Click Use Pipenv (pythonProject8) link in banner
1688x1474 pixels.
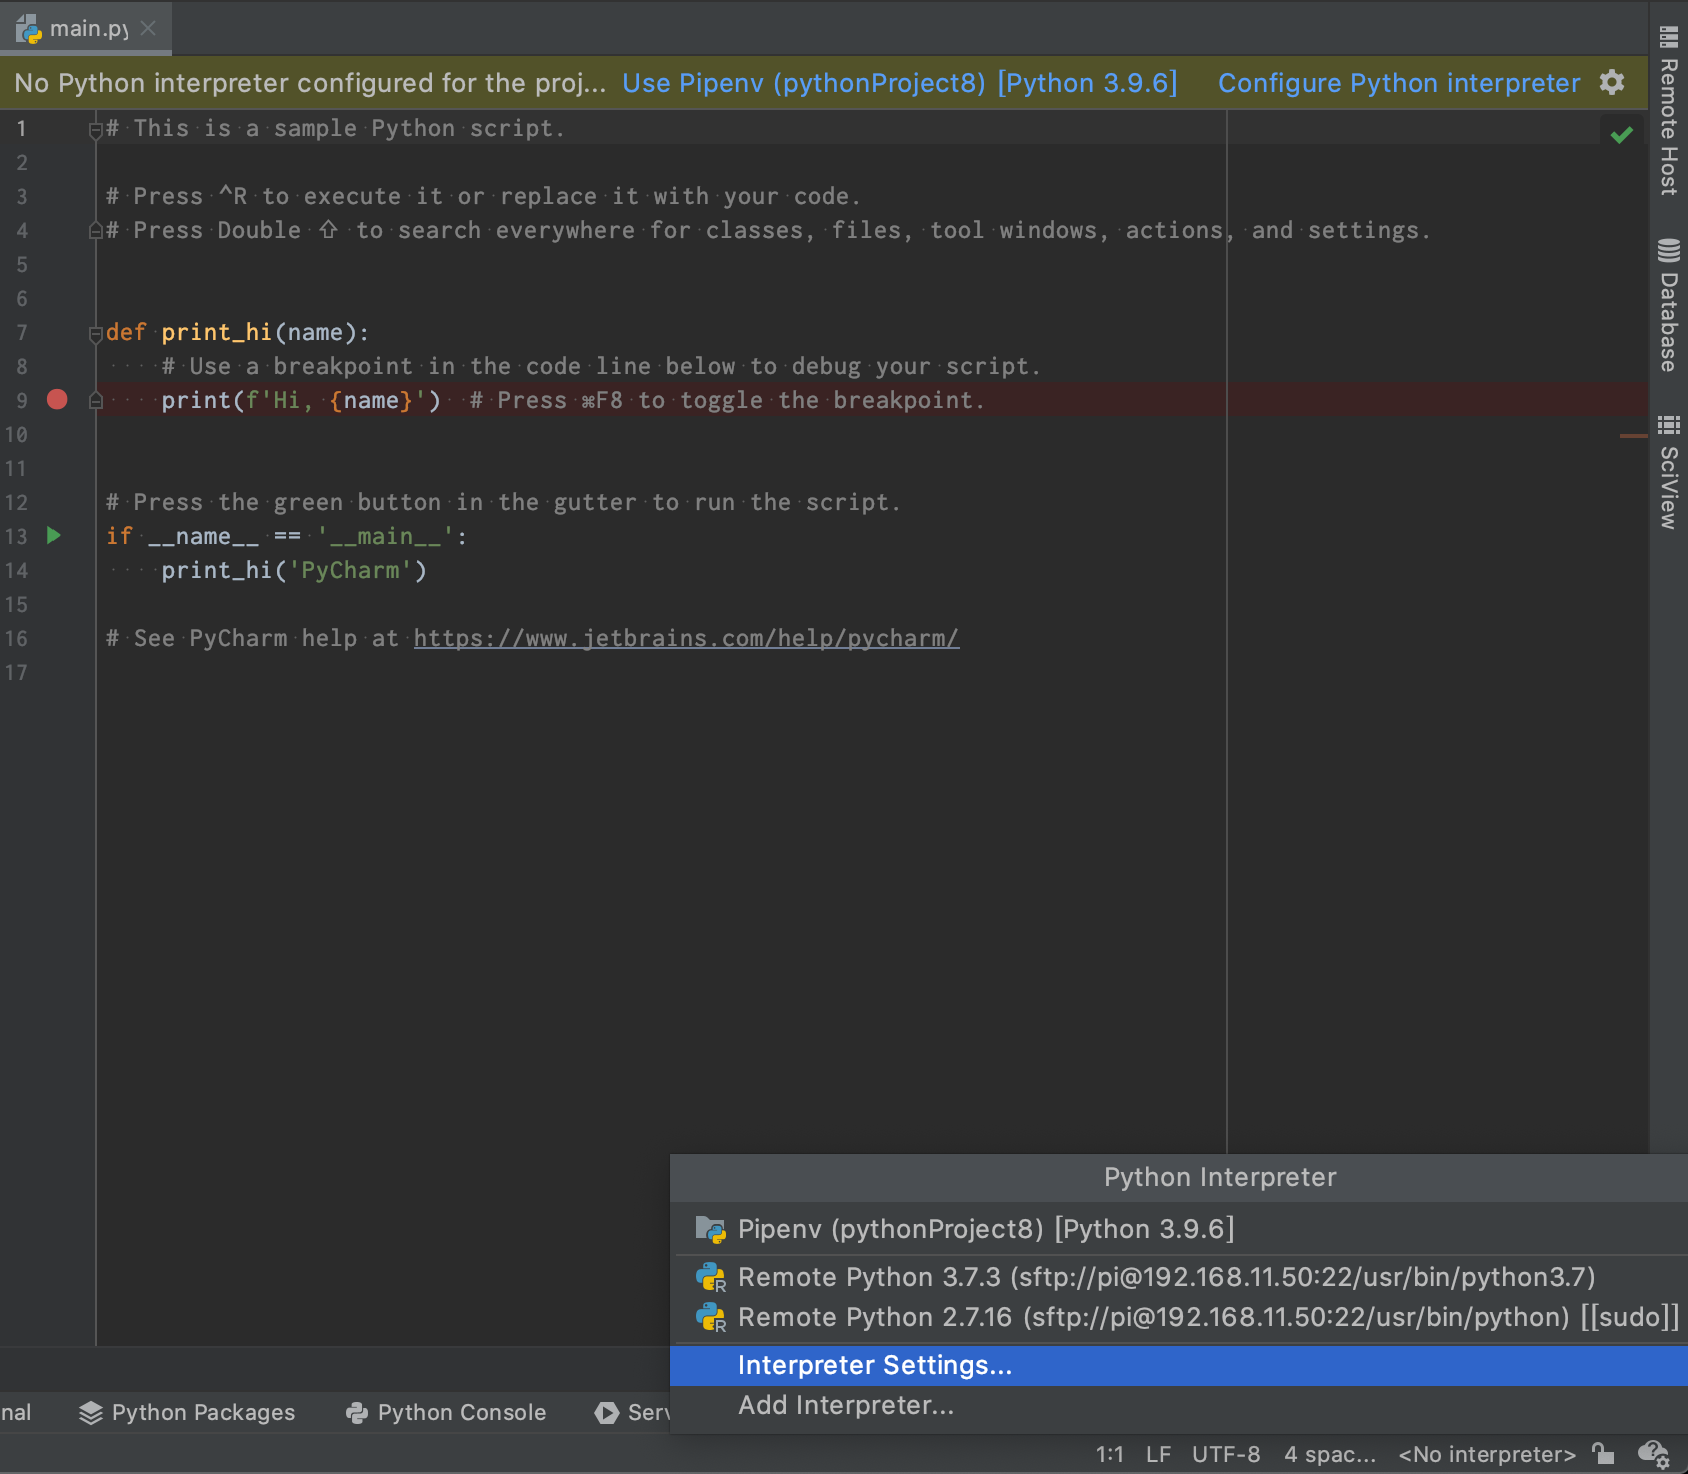899,83
